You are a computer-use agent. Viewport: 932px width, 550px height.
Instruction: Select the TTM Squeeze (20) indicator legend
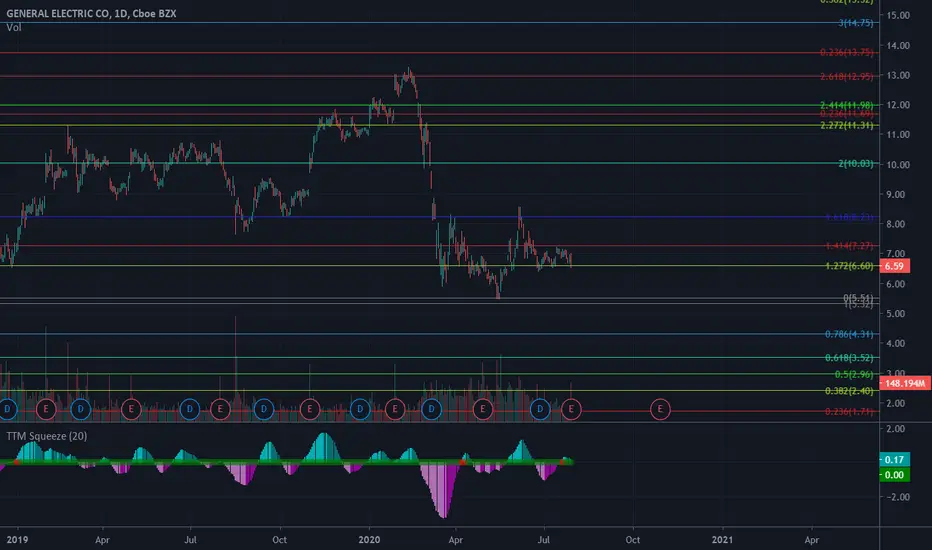pyautogui.click(x=46, y=436)
